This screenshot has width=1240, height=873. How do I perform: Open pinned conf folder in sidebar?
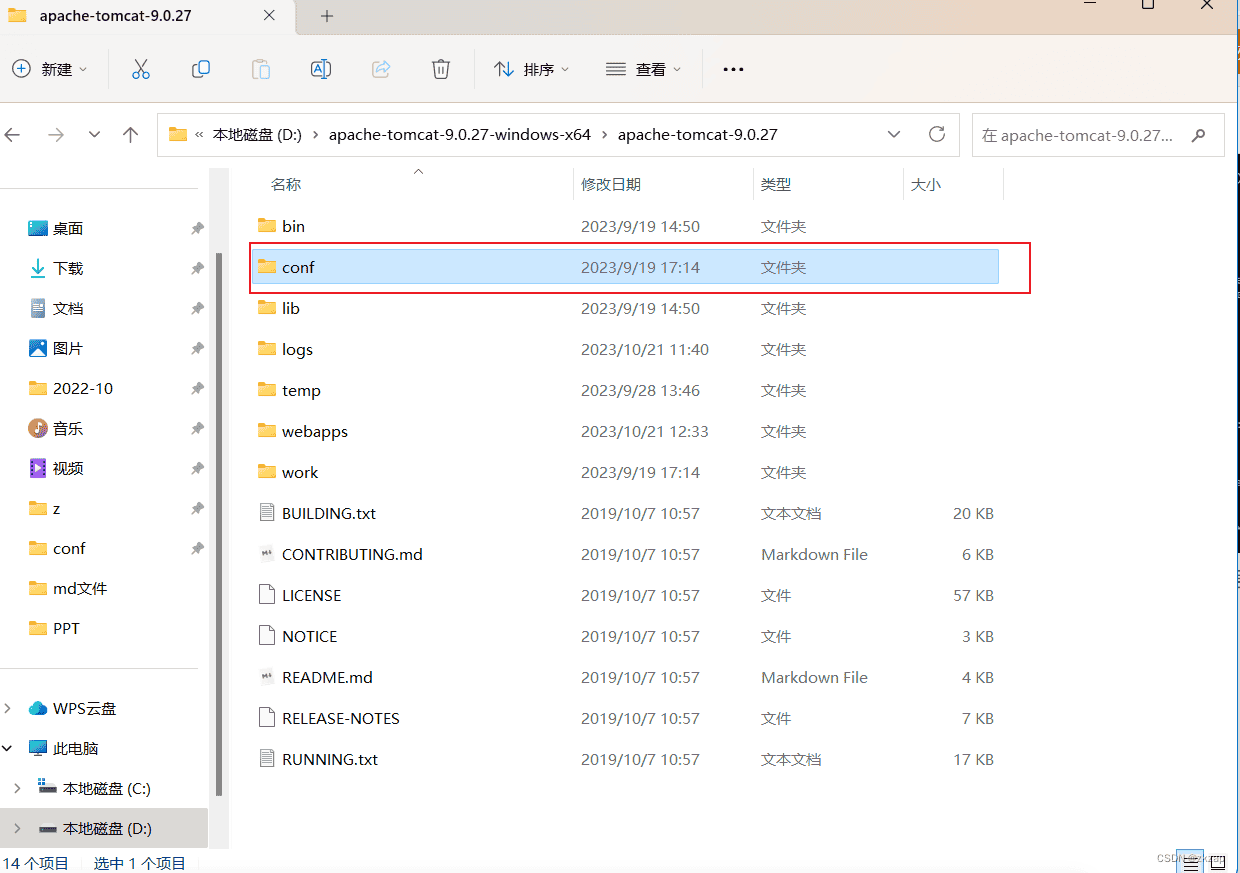[57, 548]
